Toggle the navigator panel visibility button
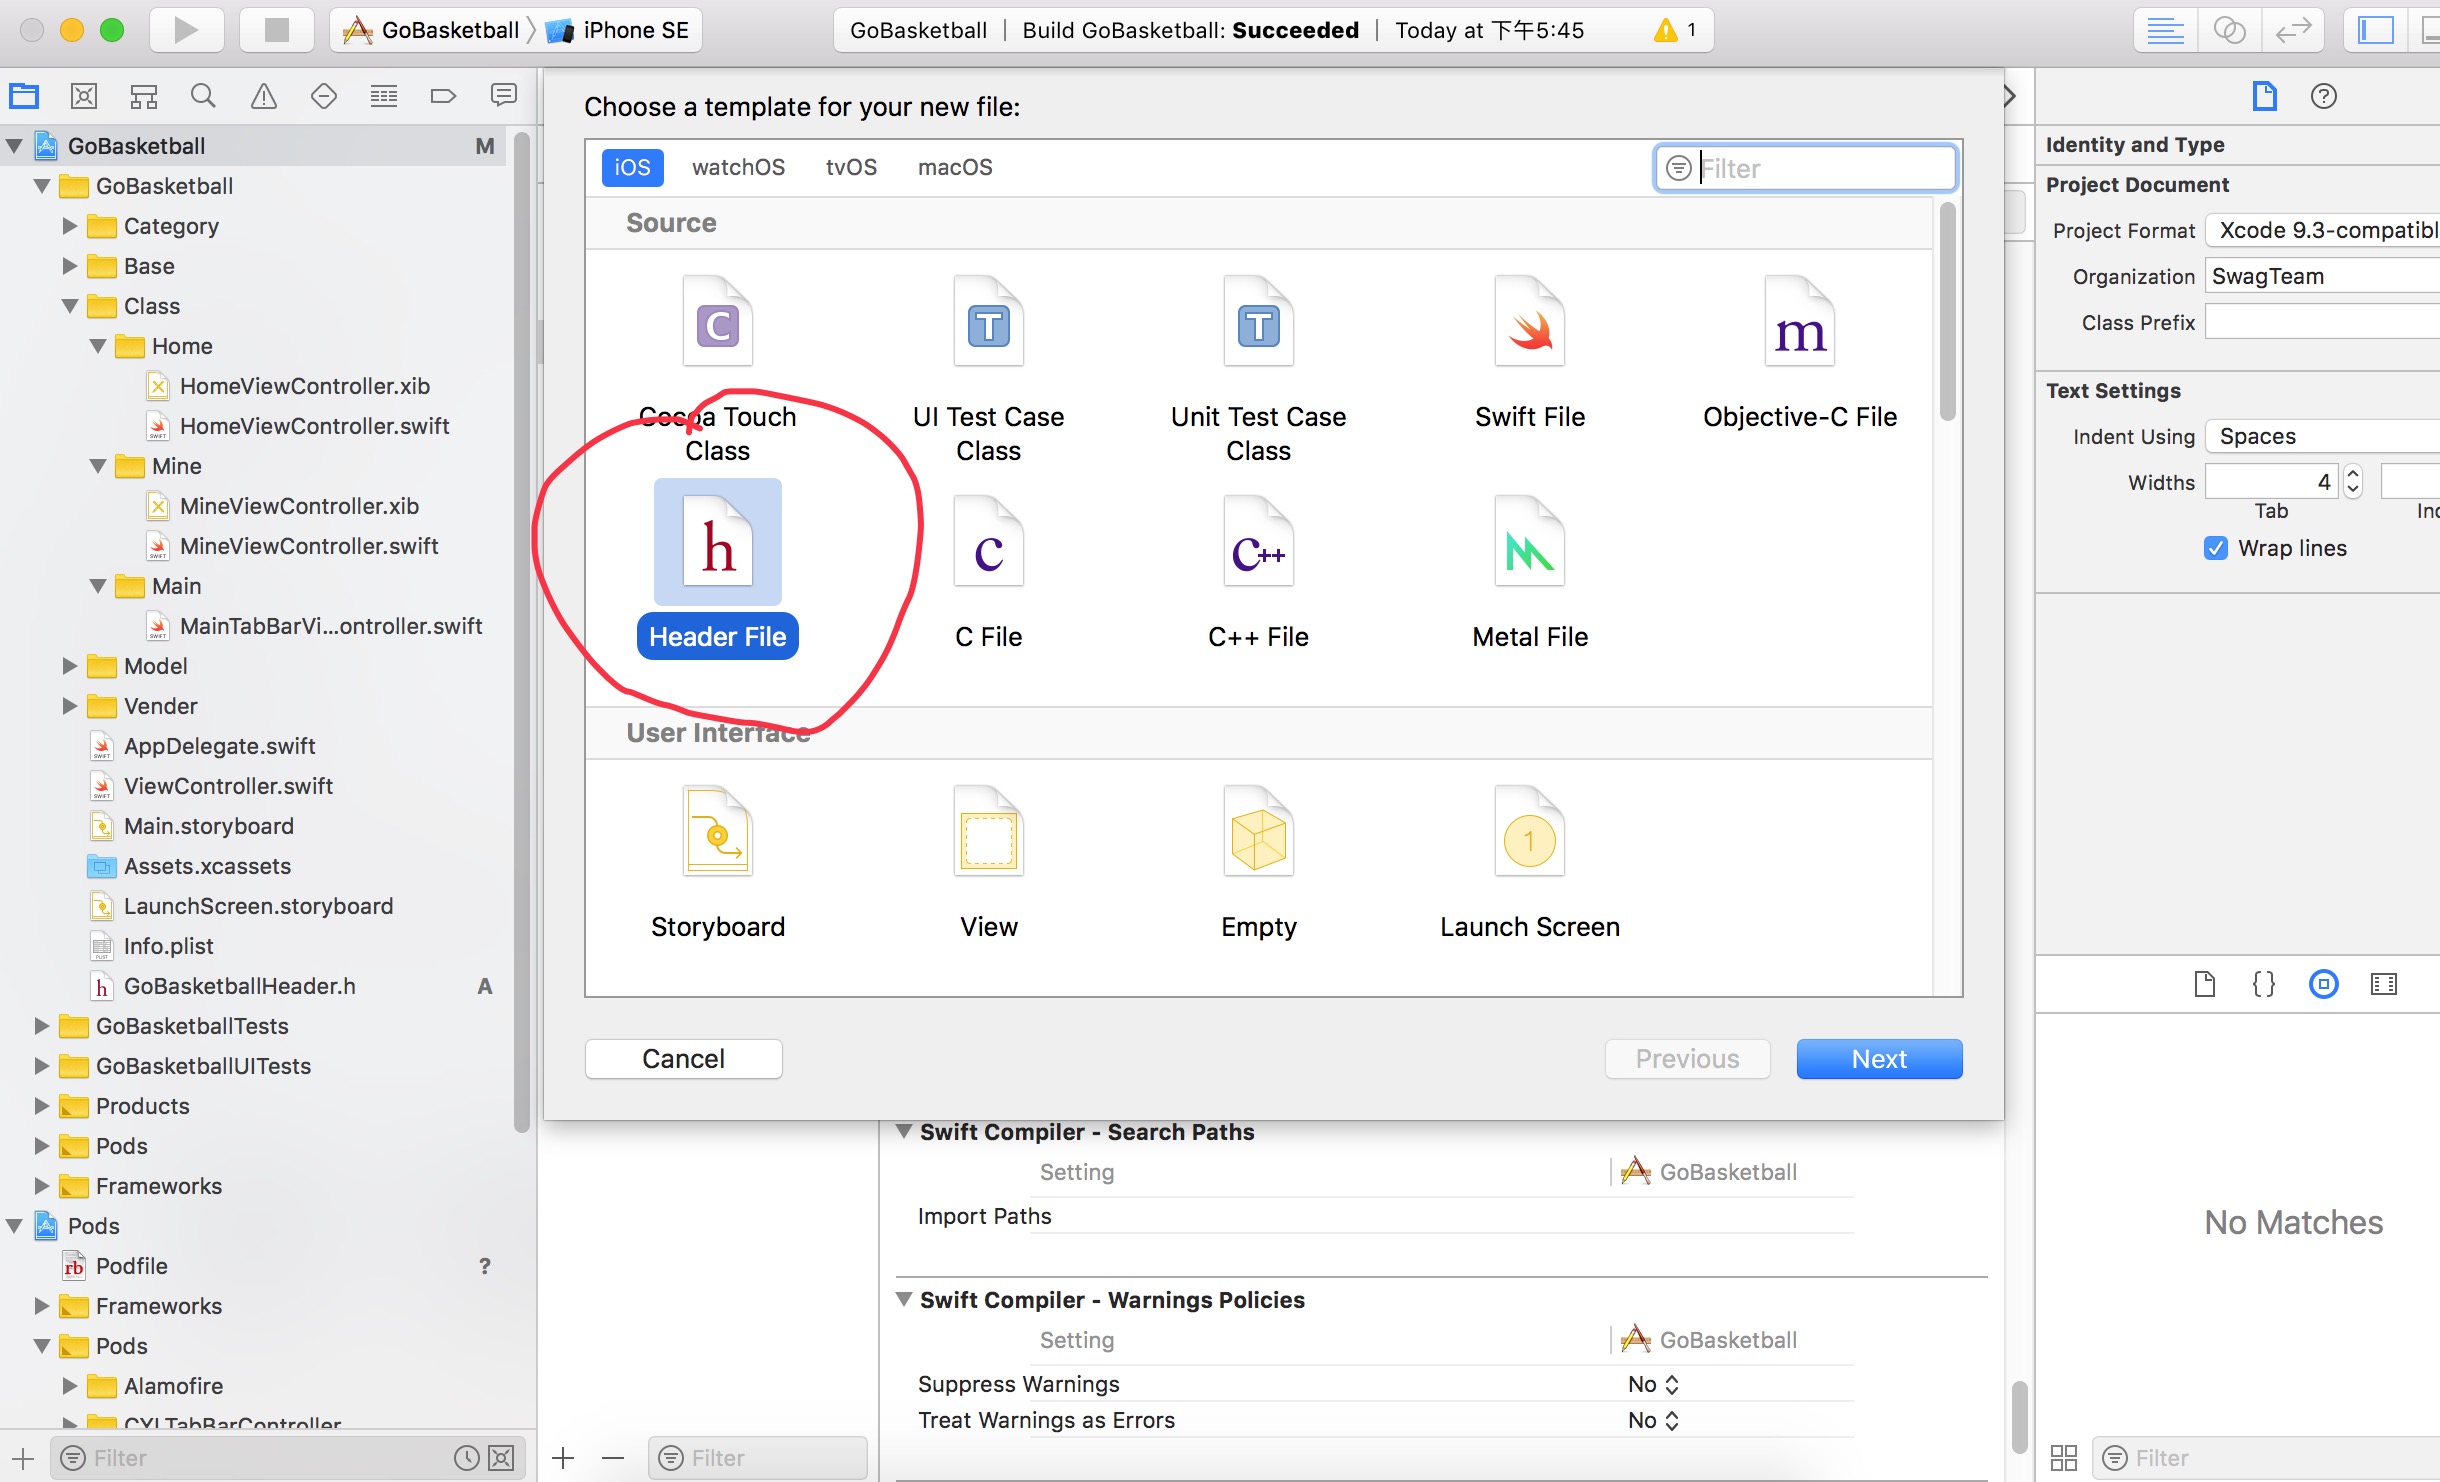The height and width of the screenshot is (1482, 2440). [x=2376, y=30]
